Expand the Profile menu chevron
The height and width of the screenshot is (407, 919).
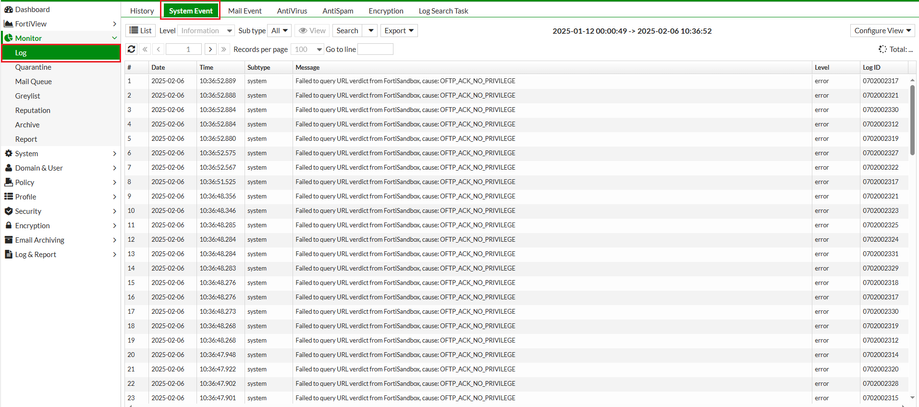(x=114, y=196)
